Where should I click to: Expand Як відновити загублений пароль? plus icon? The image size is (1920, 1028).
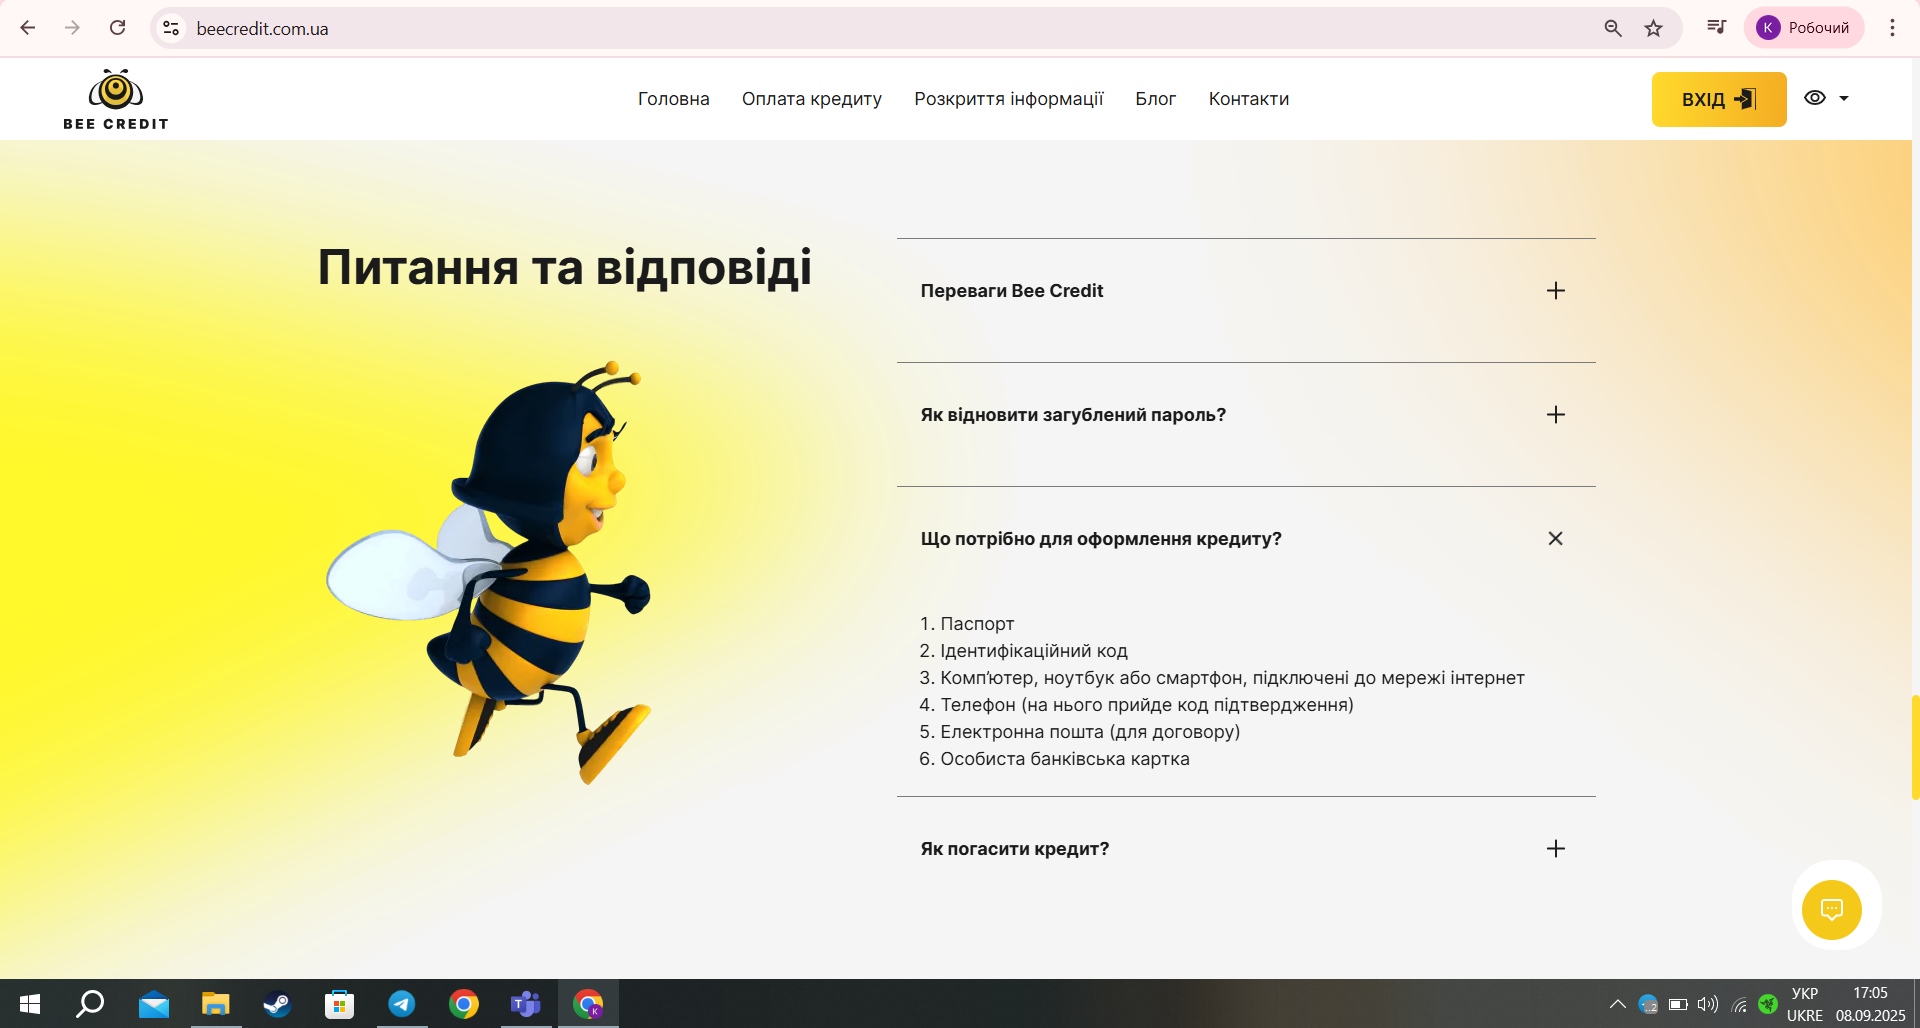click(1555, 415)
